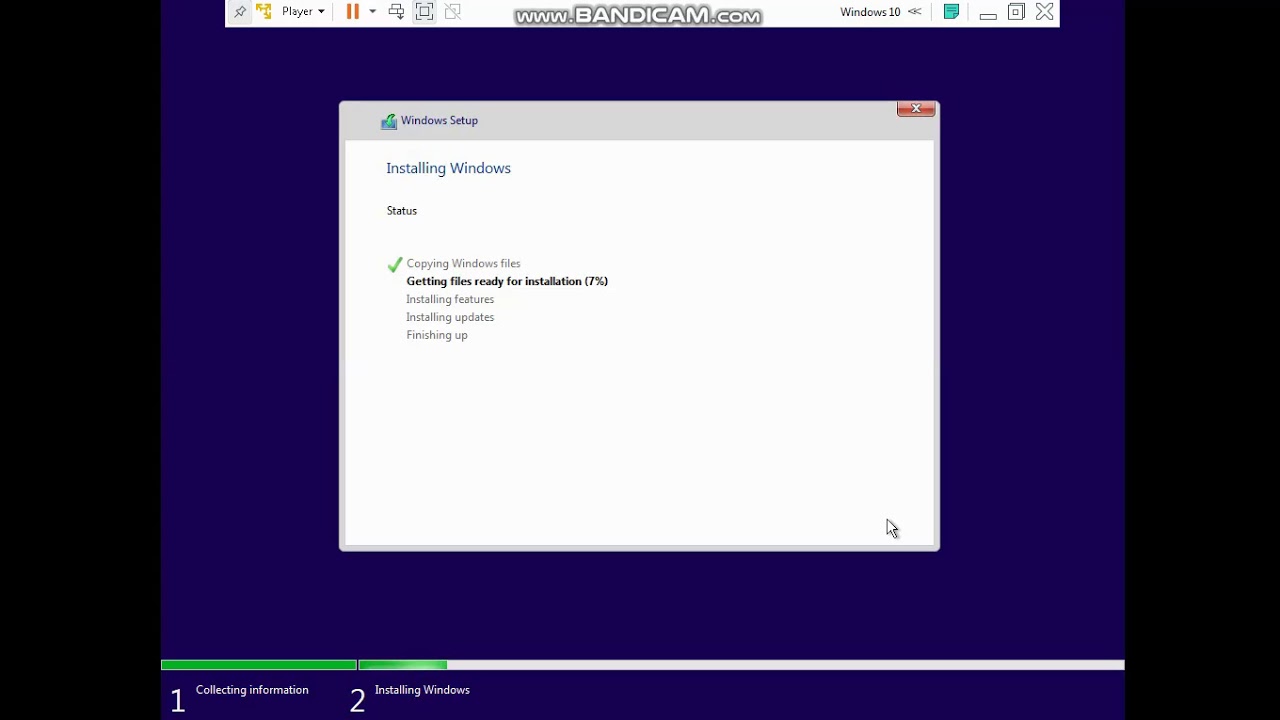Restore the VMware Player window size
1280x720 pixels.
1016,12
